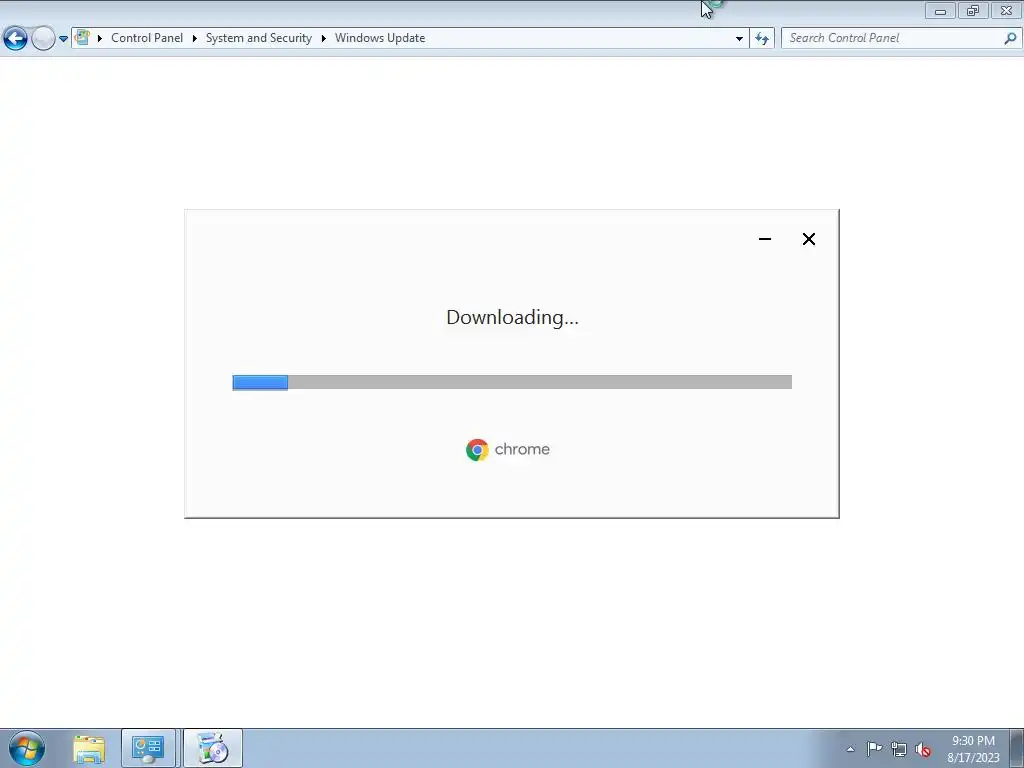Minimize the Control Panel window
Image resolution: width=1024 pixels, height=768 pixels.
(x=940, y=10)
